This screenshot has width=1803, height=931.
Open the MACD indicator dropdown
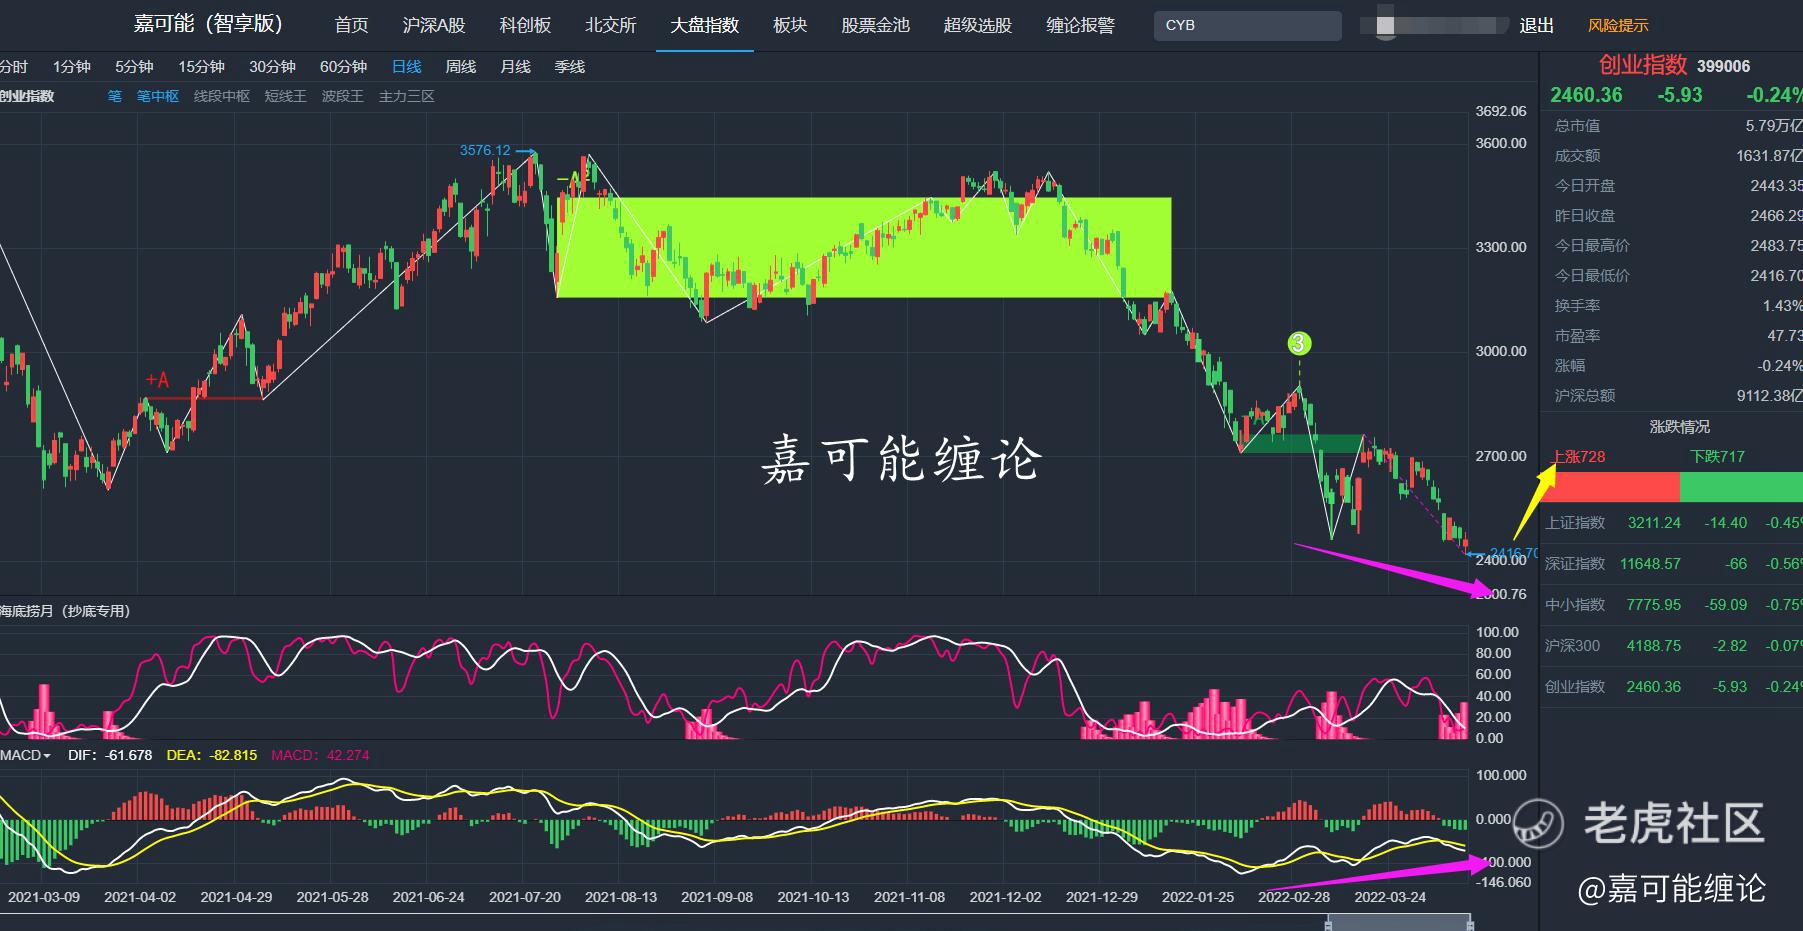click(x=26, y=755)
